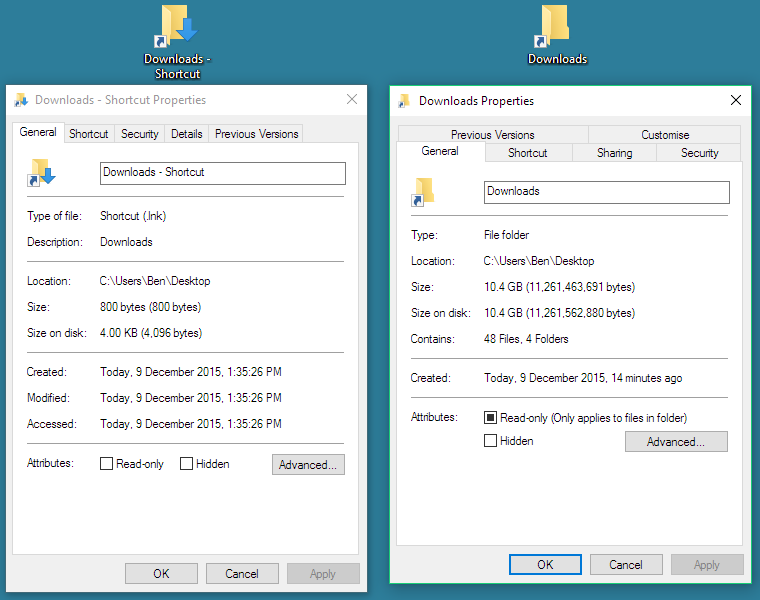
Task: Click Cancel in Downloads - Shortcut Properties
Action: [242, 573]
